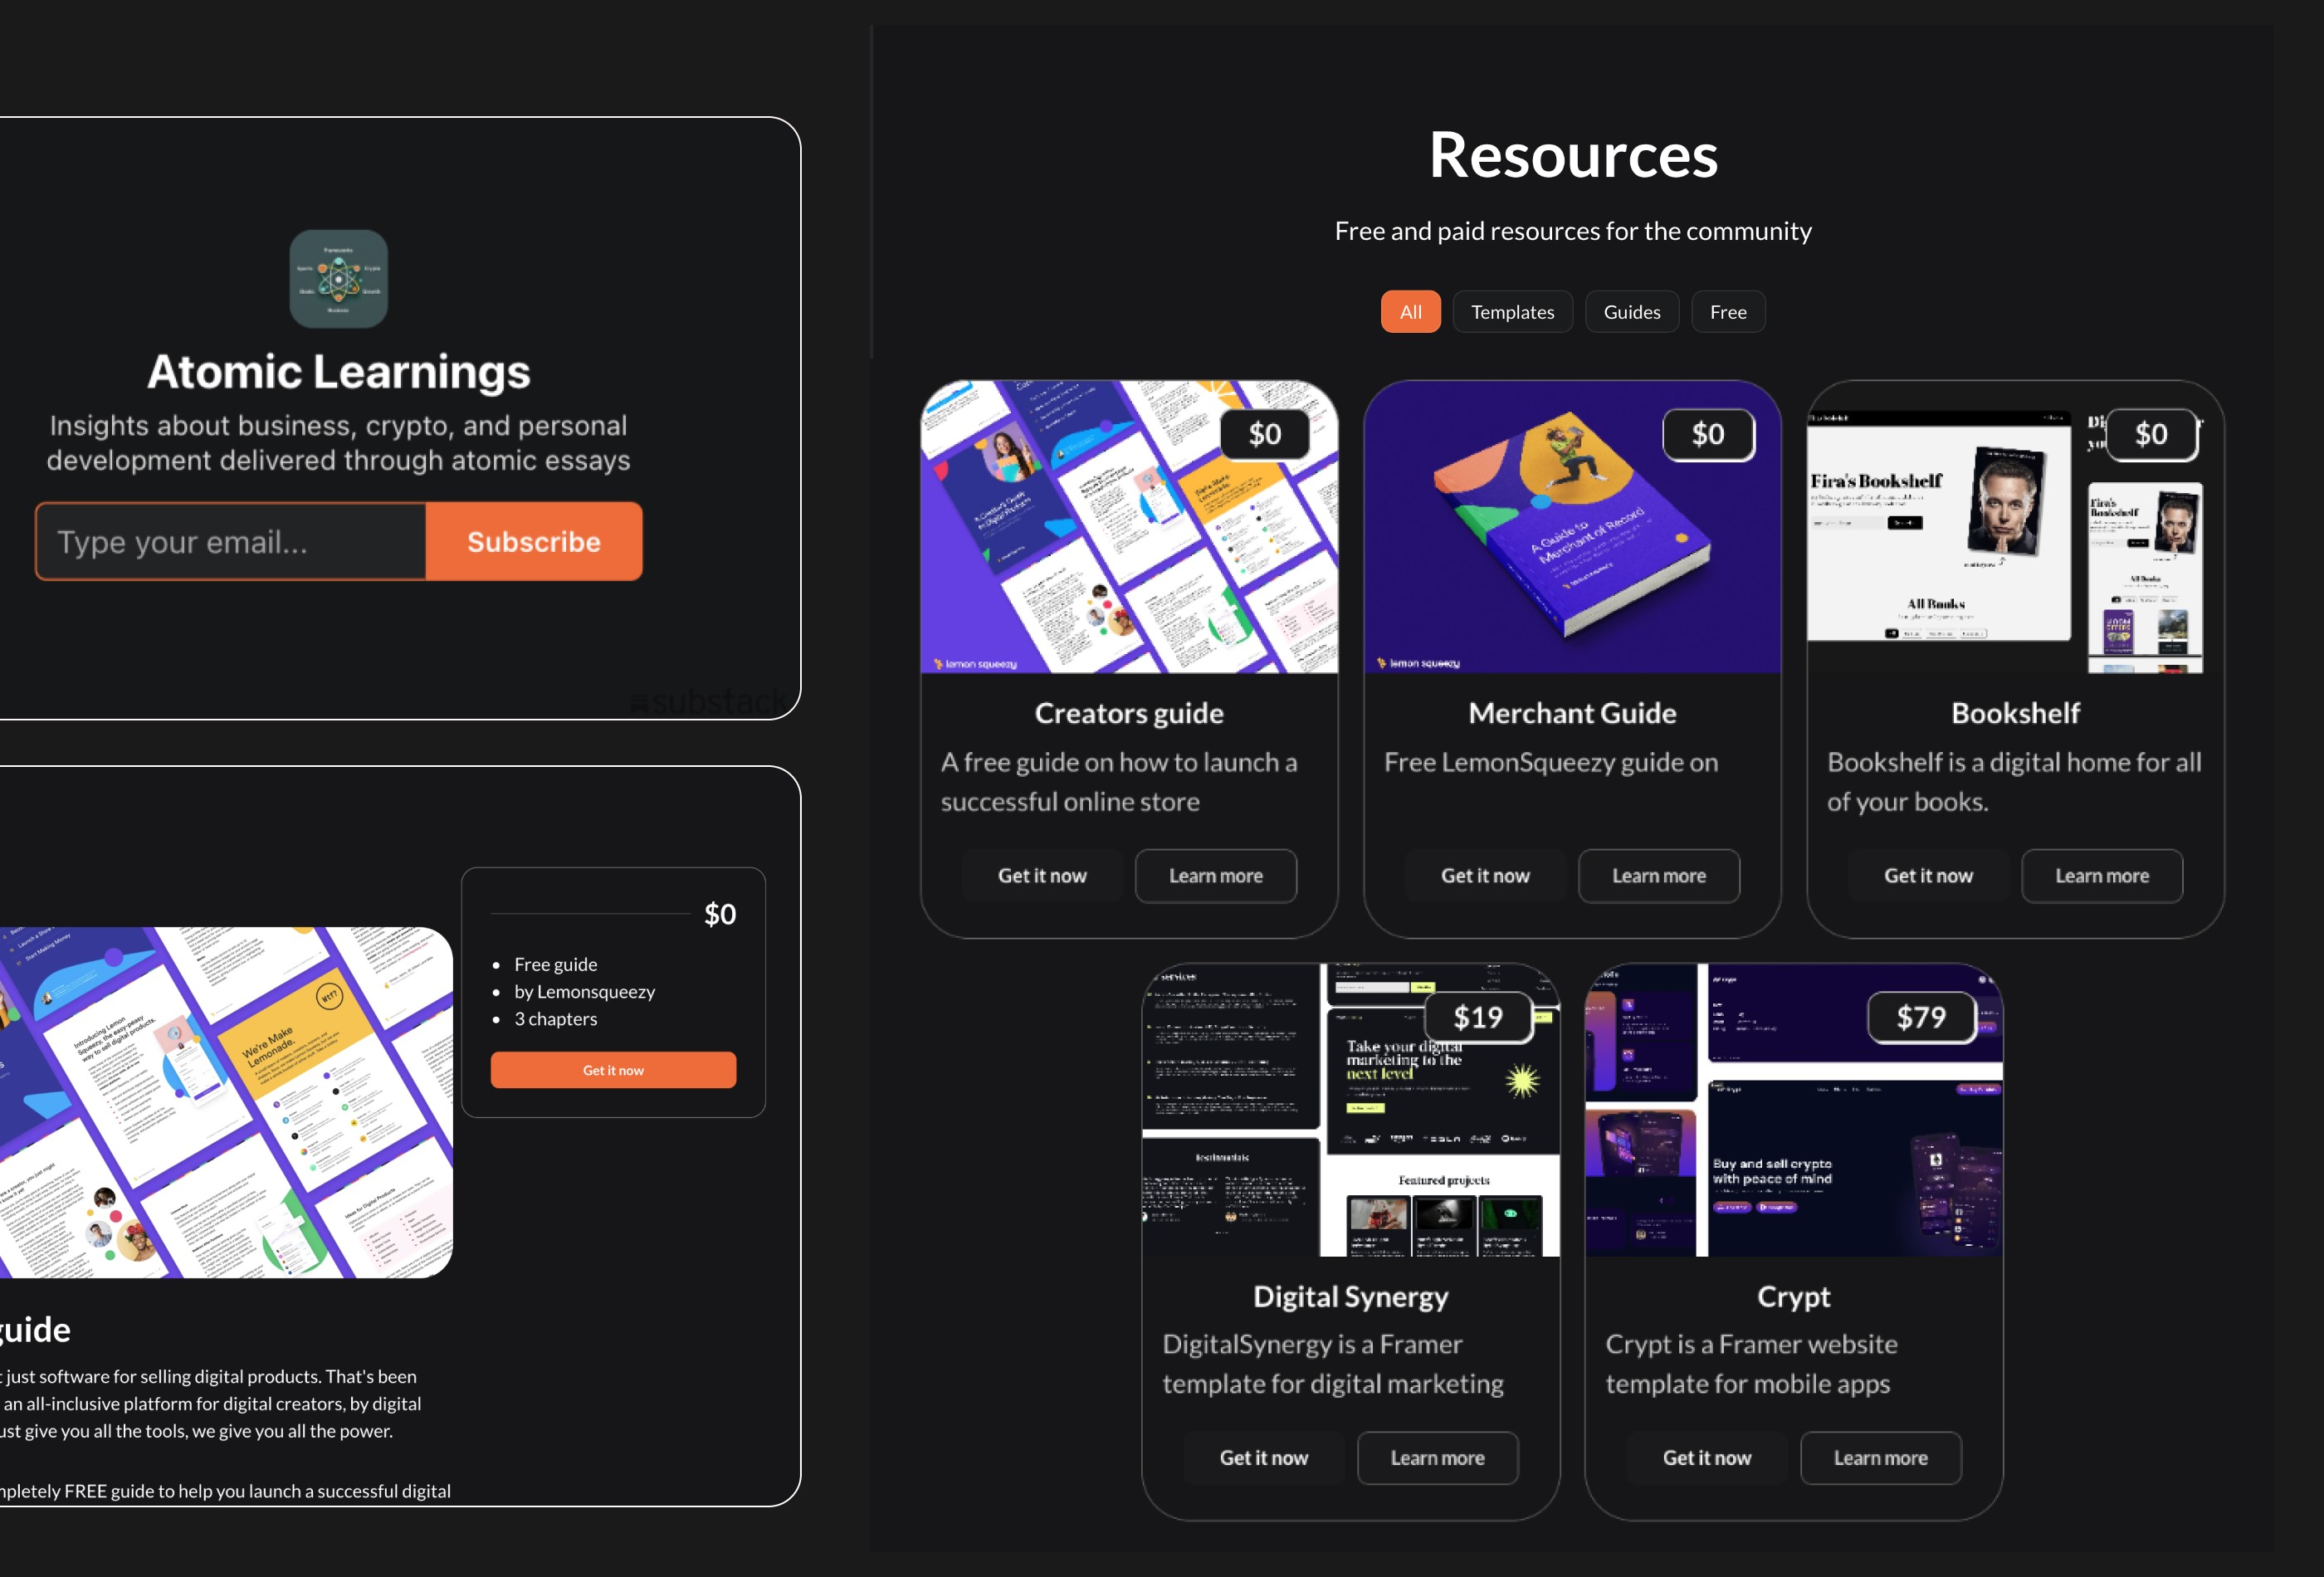Click the Merchant Guide card title

tap(1572, 713)
